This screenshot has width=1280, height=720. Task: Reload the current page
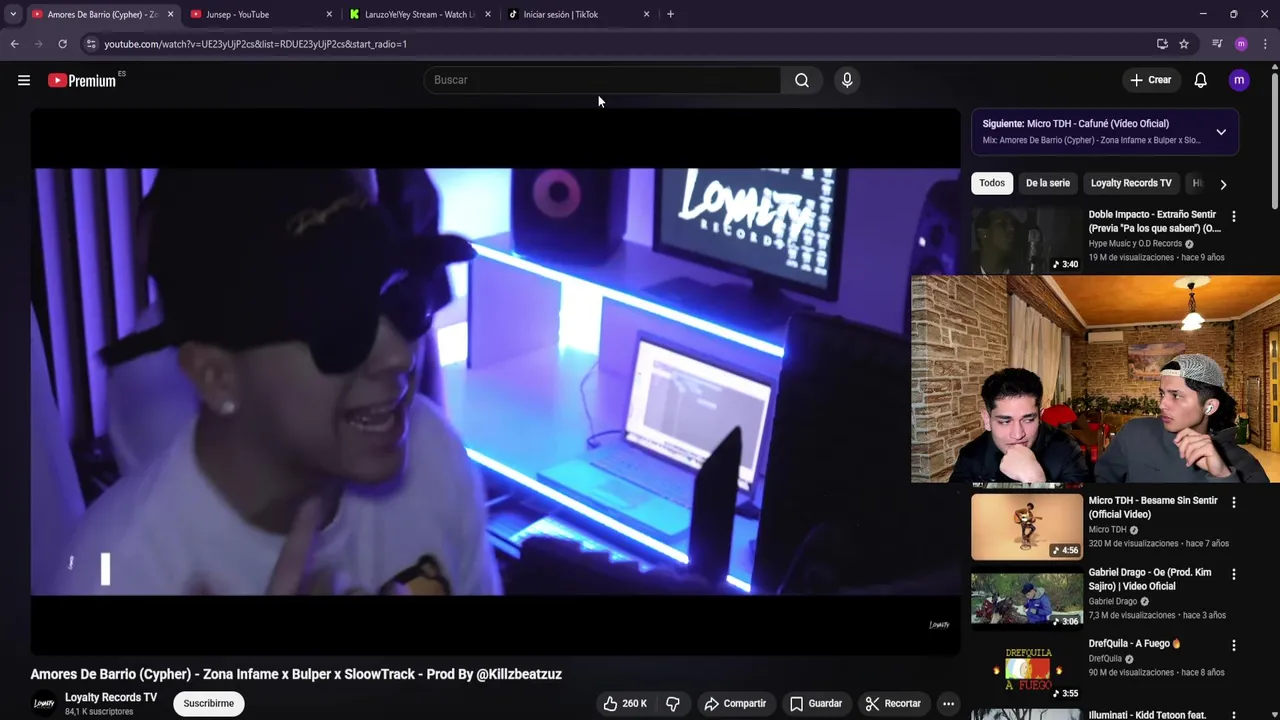point(62,44)
